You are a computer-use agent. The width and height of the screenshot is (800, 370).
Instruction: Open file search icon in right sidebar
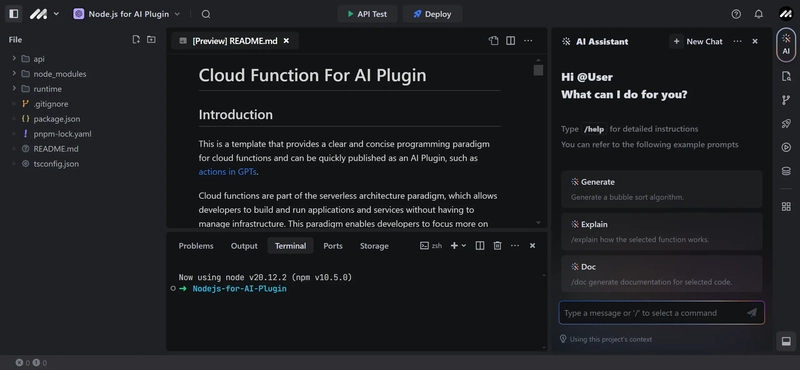(x=786, y=77)
